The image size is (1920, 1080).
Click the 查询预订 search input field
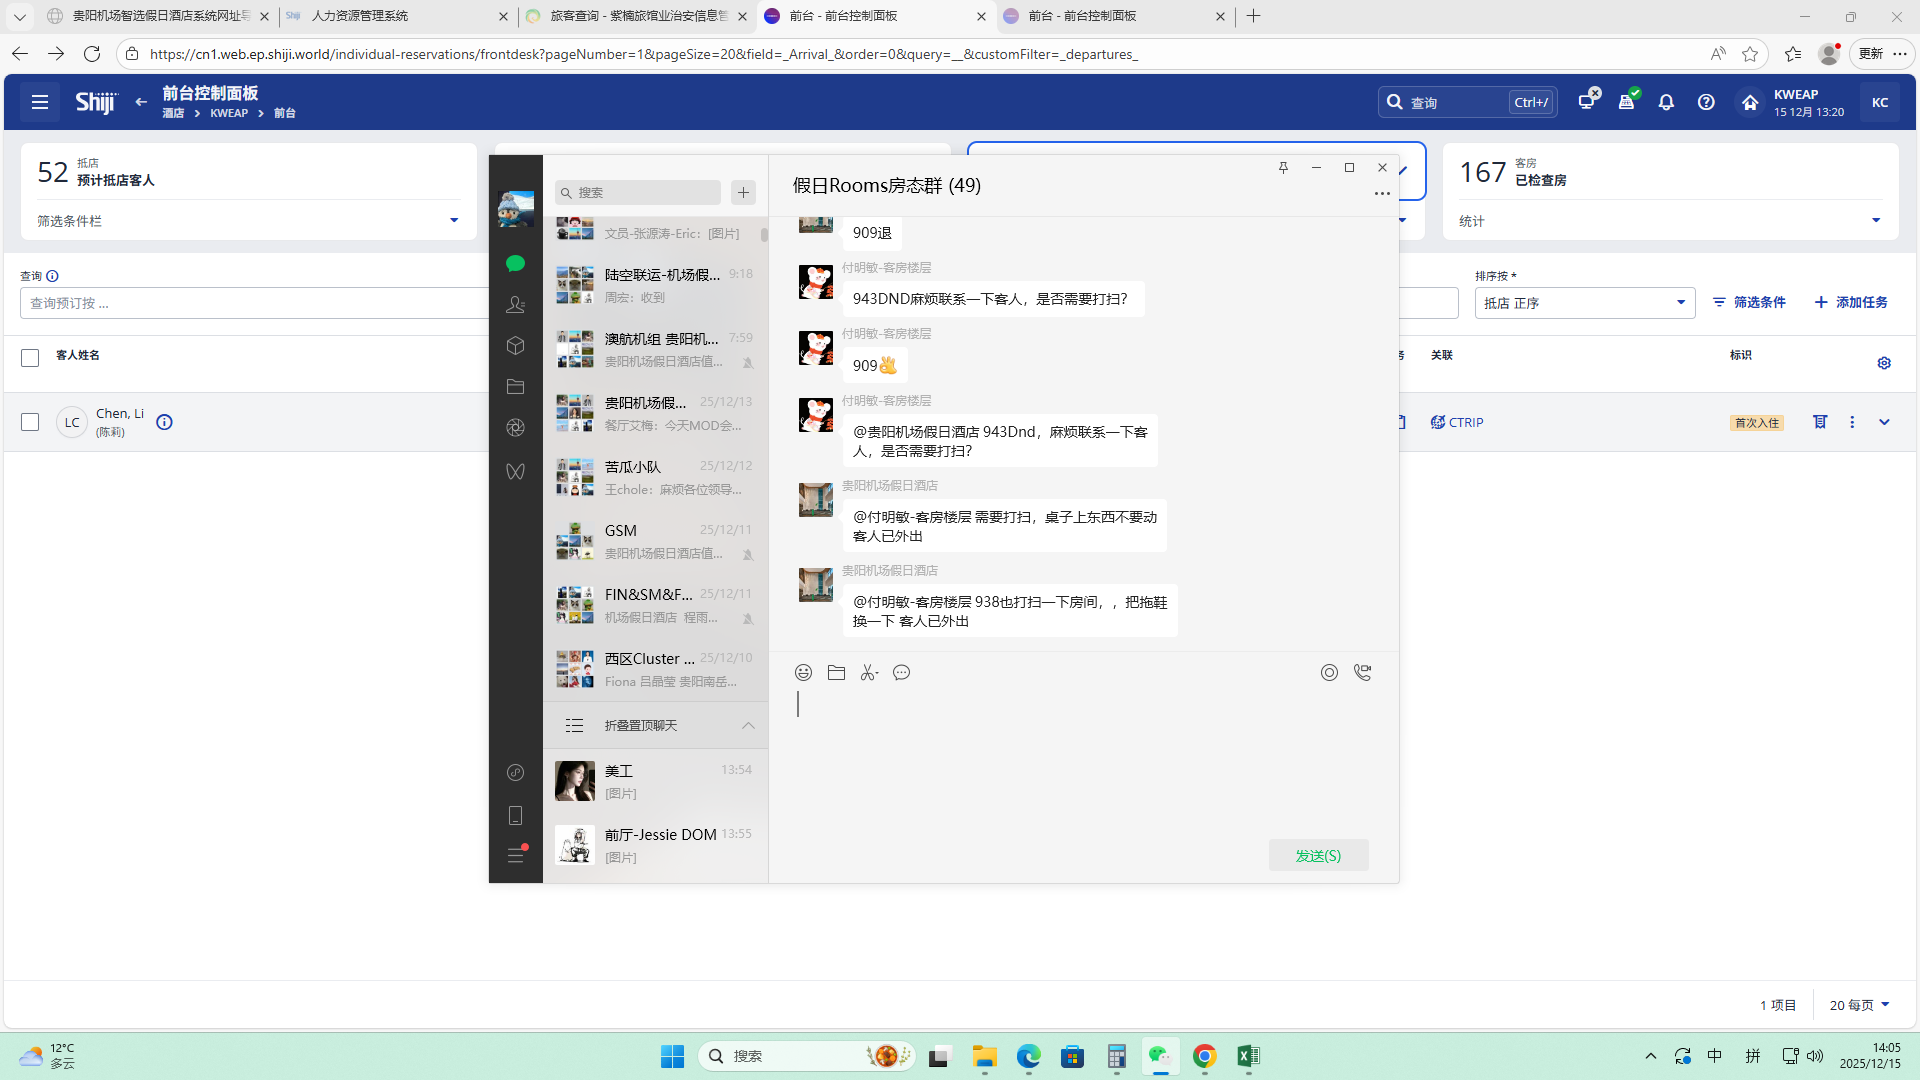click(x=250, y=303)
